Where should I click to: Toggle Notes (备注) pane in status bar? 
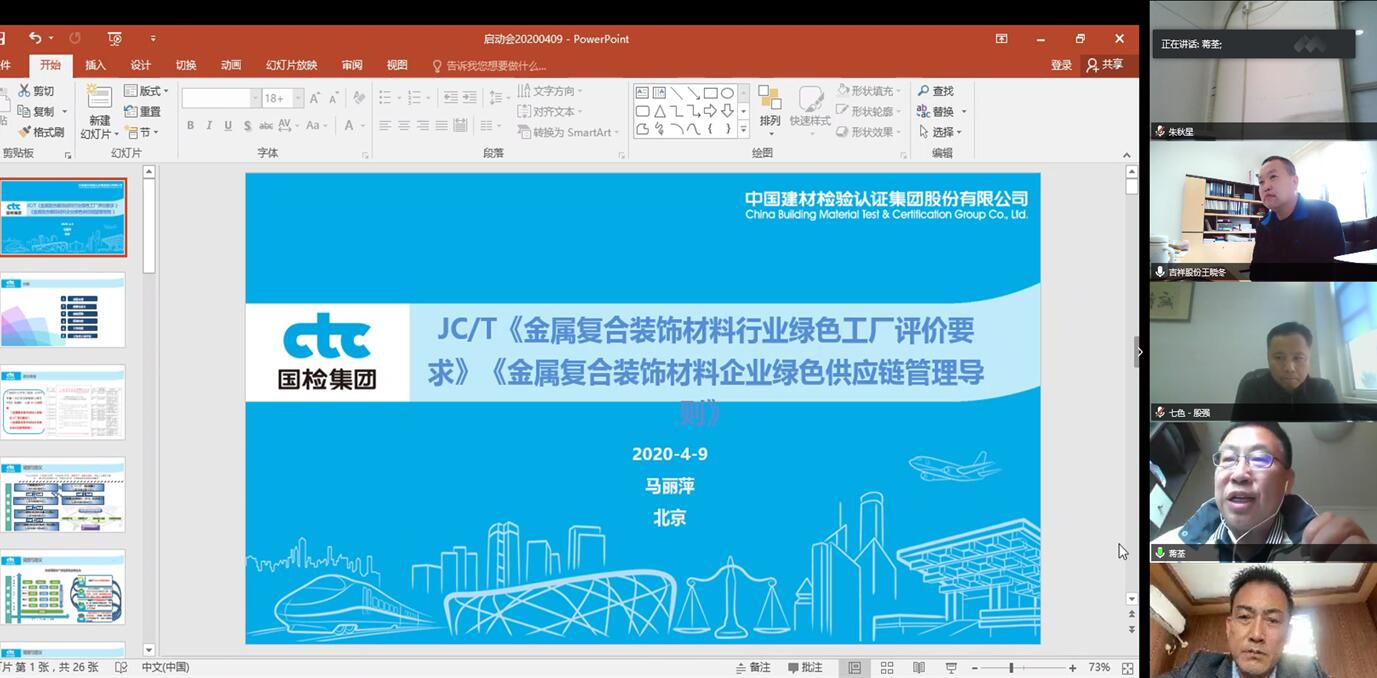753,667
